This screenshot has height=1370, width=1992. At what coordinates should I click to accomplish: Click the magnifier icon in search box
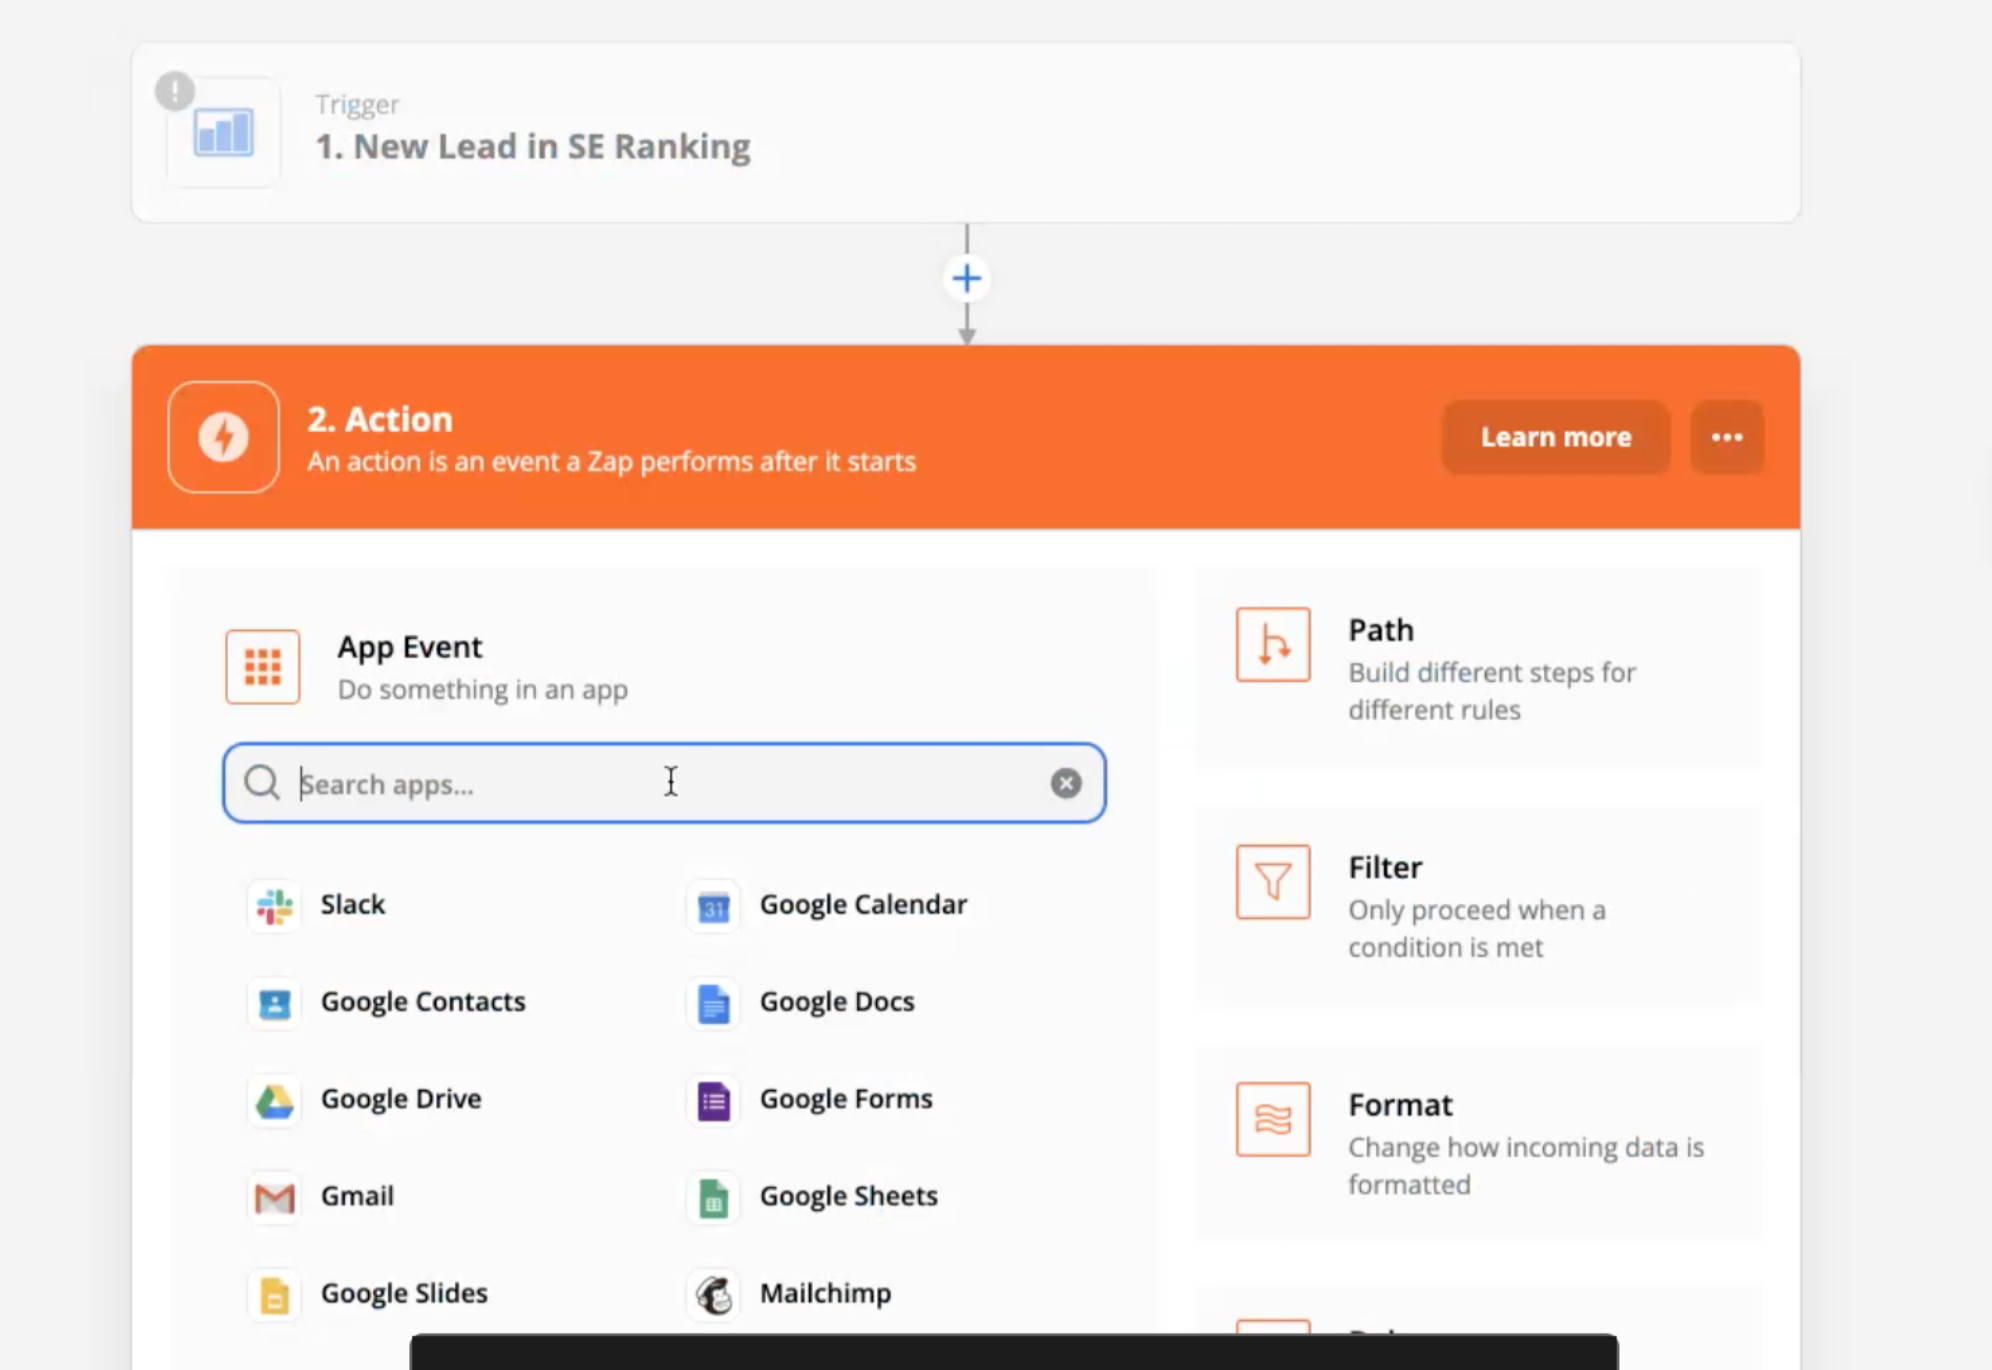[262, 783]
